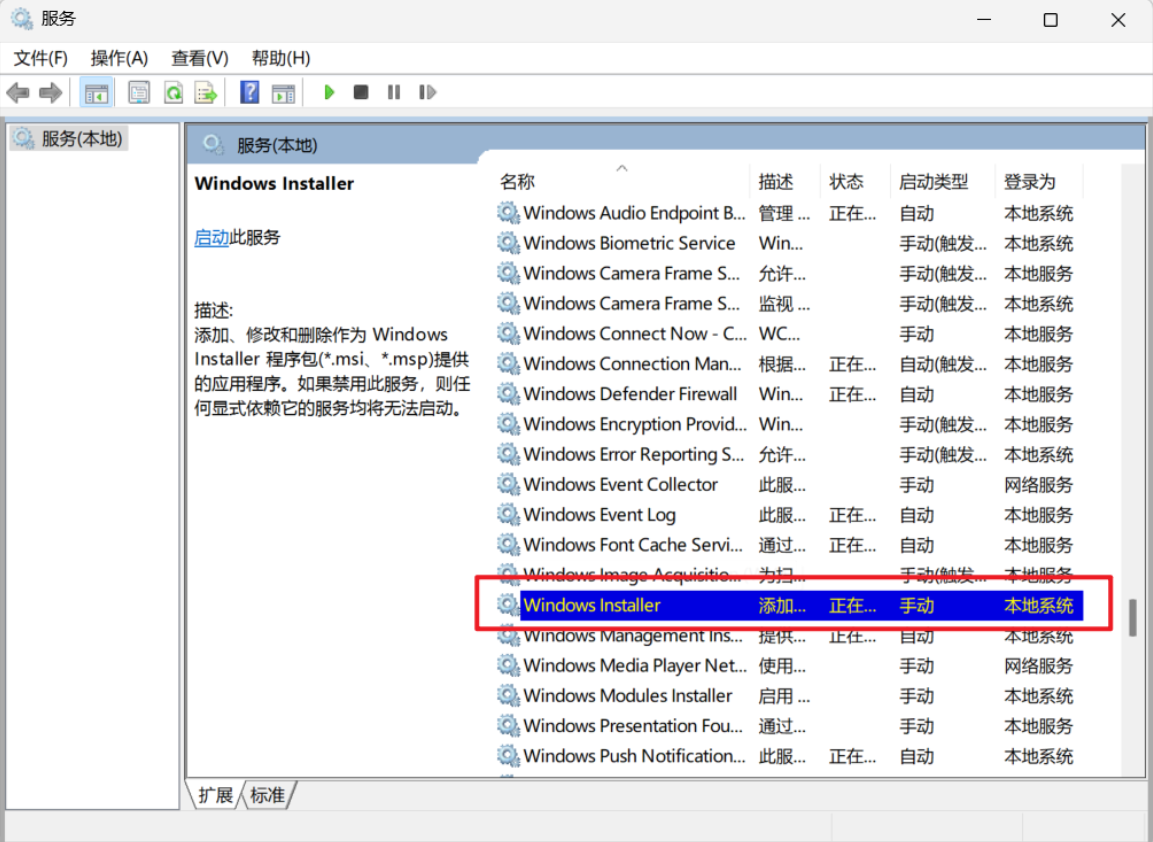Click 网络服务 in Windows Event Collector row
Image resolution: width=1153 pixels, height=842 pixels.
(1038, 484)
